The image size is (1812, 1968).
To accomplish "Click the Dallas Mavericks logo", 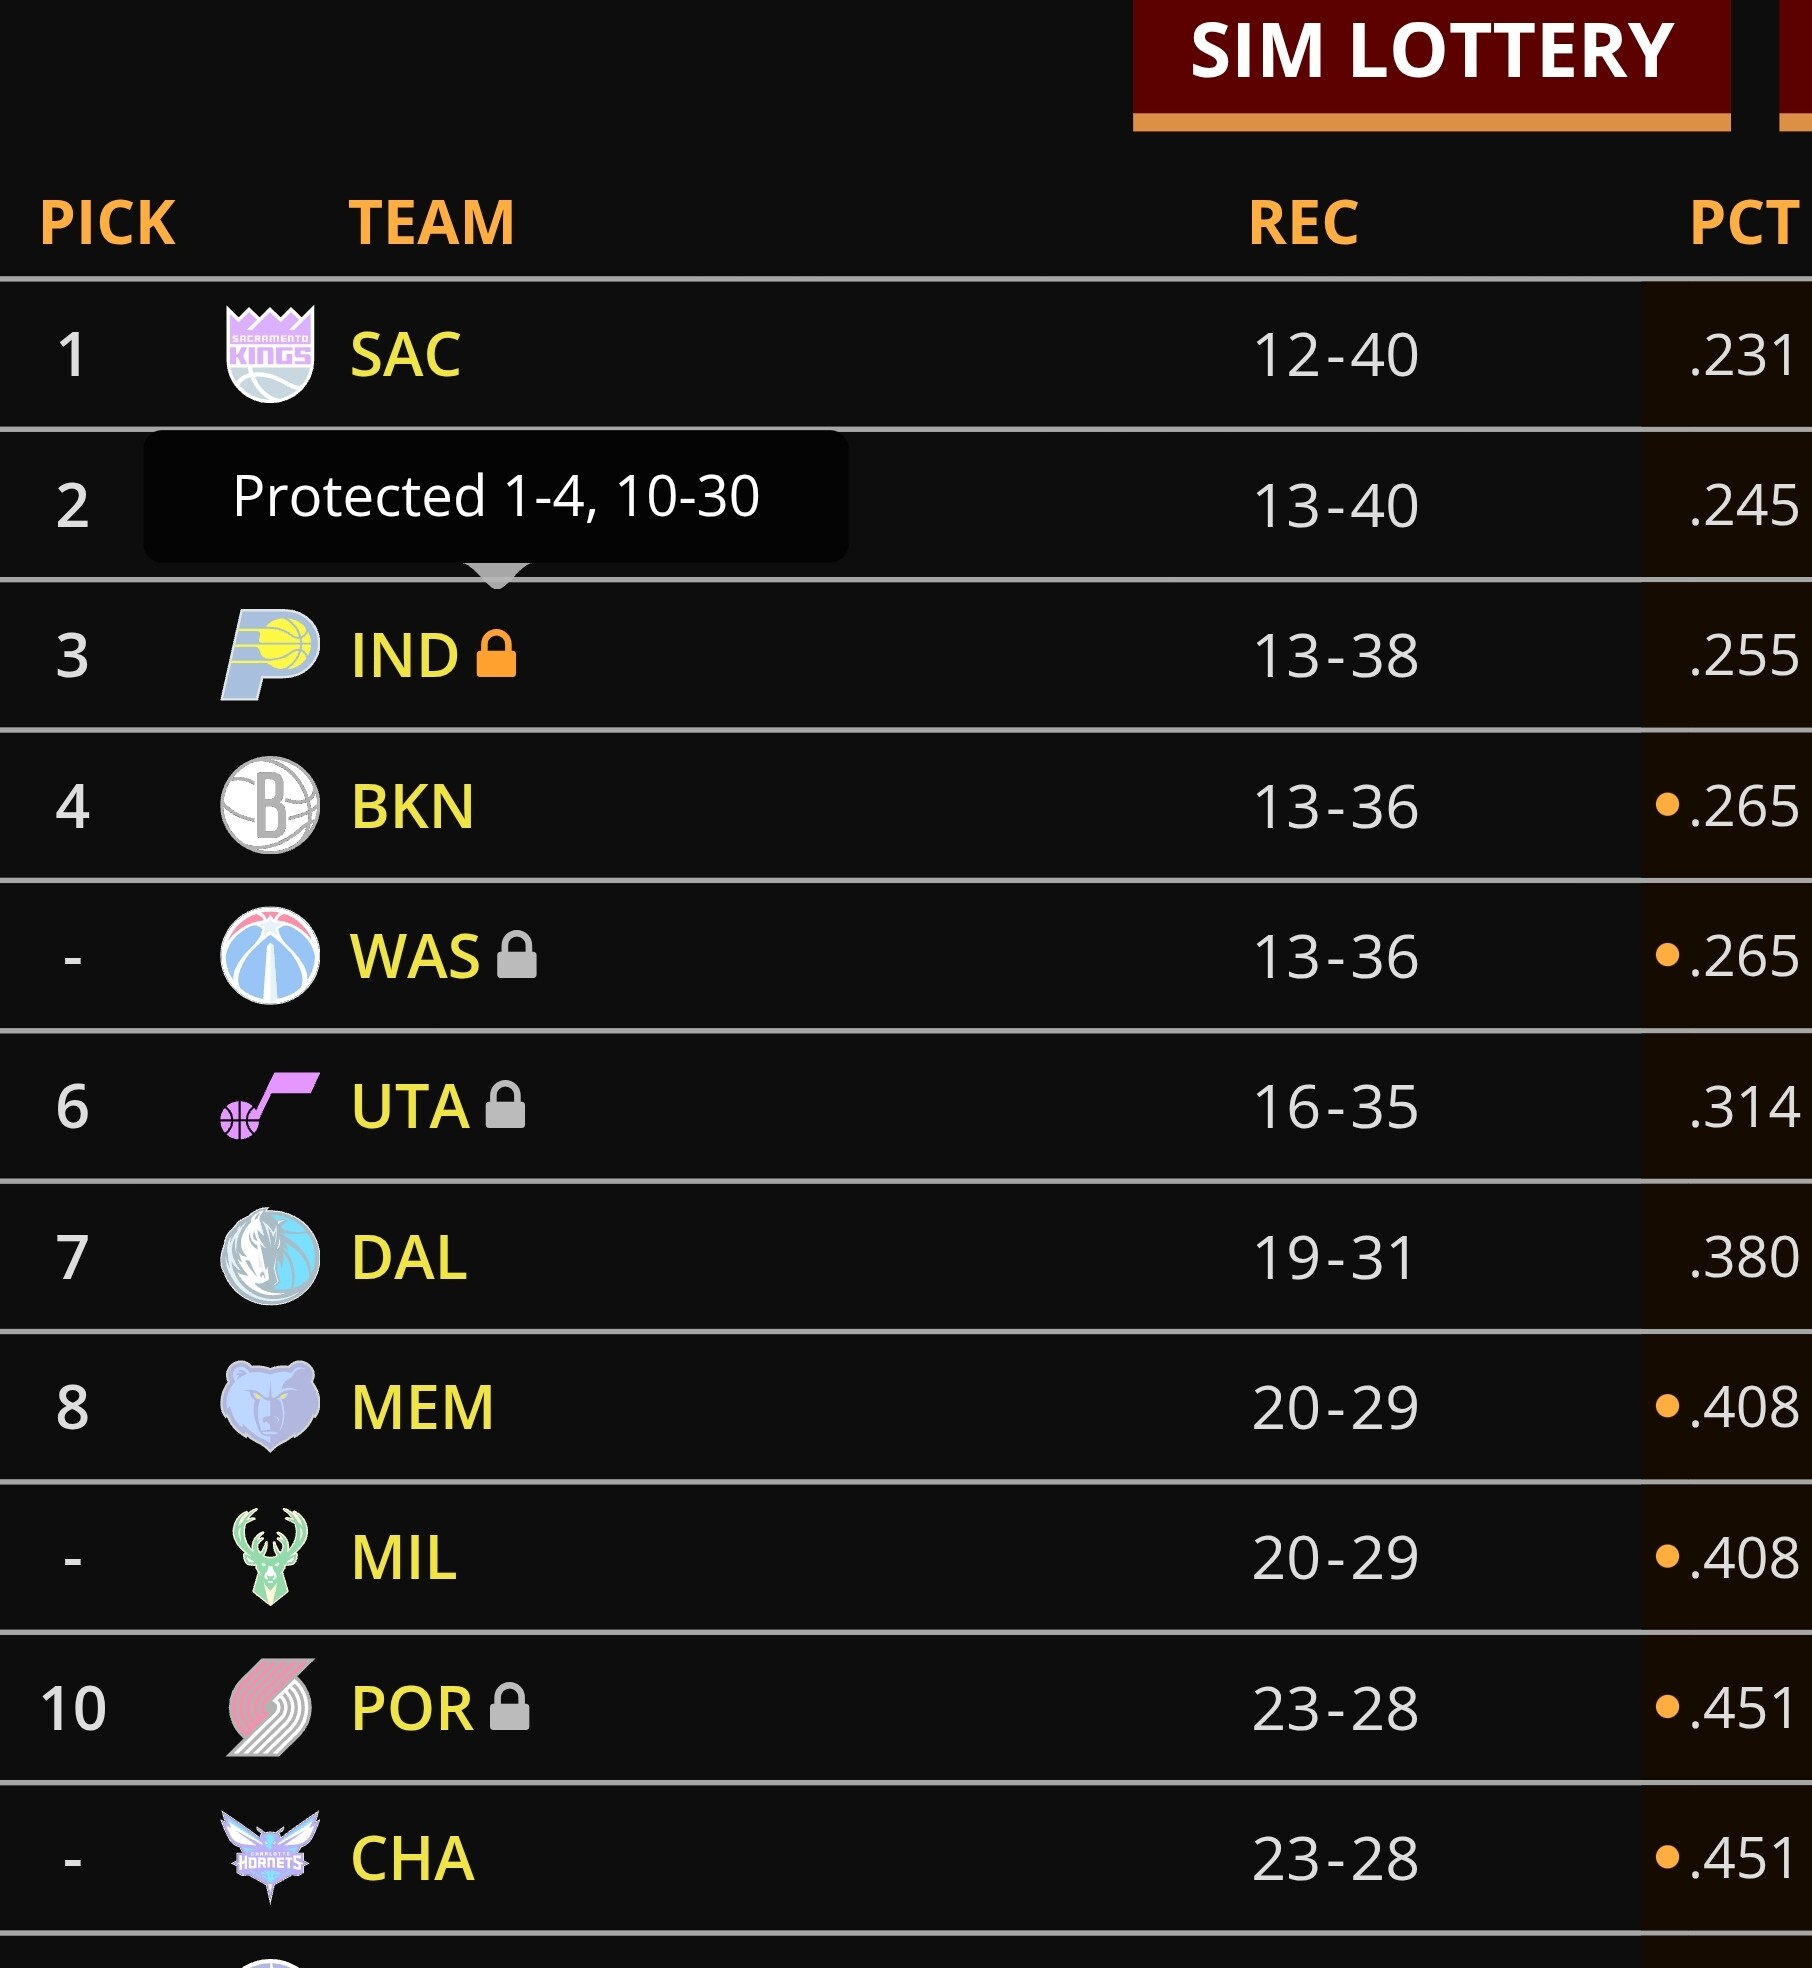I will (270, 1256).
